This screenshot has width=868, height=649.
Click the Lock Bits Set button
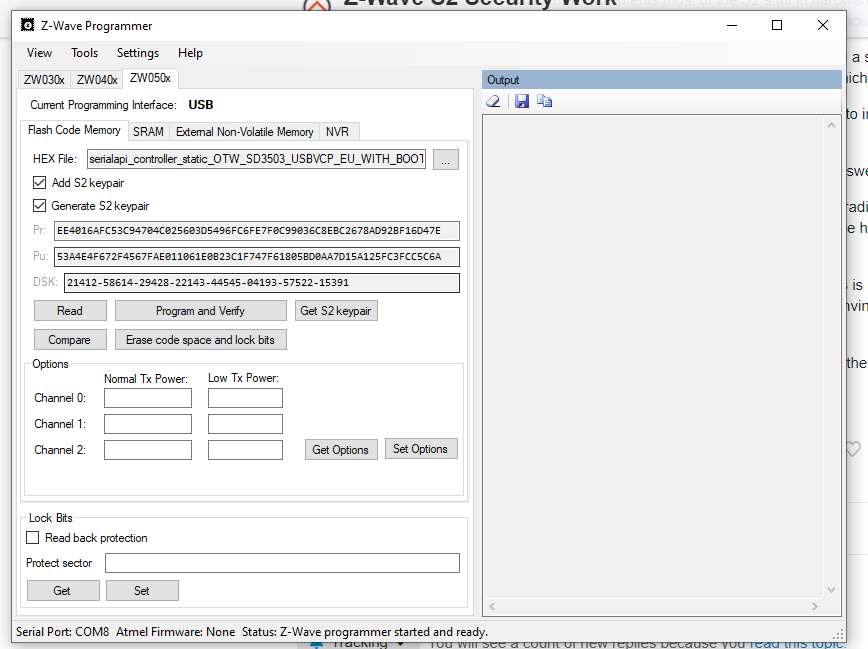(x=142, y=590)
